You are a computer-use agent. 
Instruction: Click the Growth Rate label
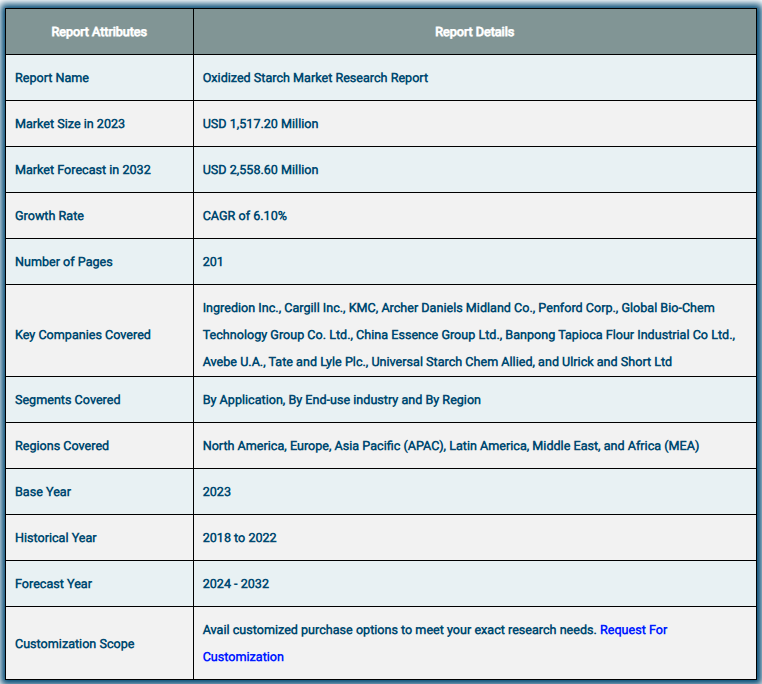(50, 216)
